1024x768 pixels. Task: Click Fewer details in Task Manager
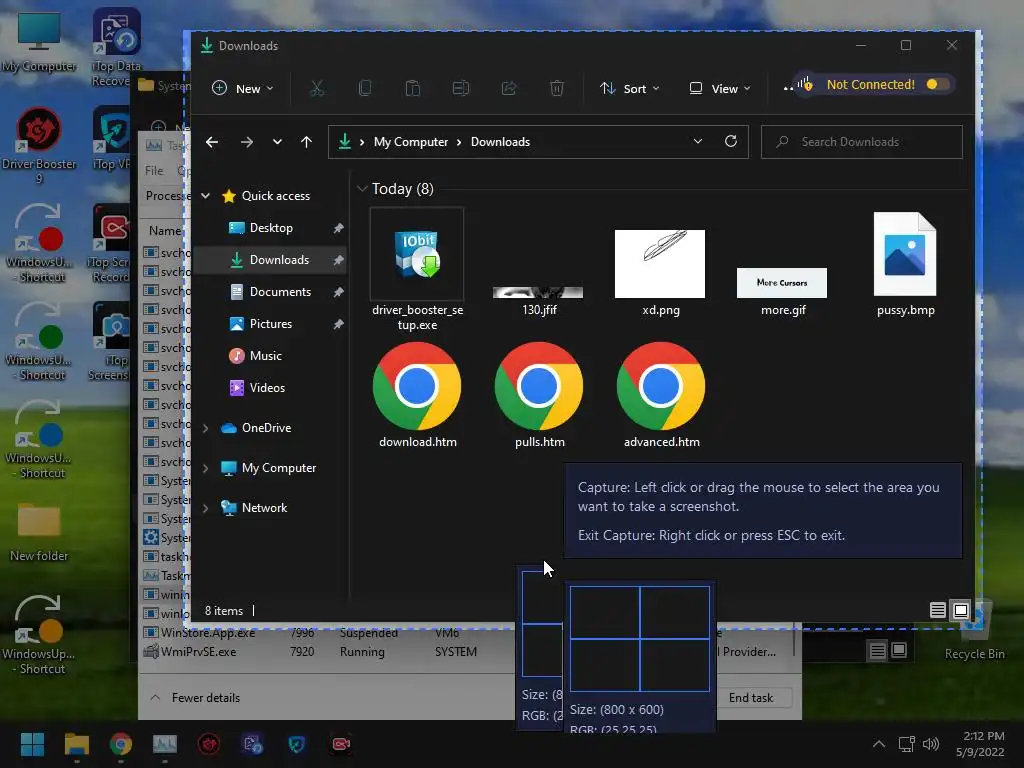[x=196, y=697]
